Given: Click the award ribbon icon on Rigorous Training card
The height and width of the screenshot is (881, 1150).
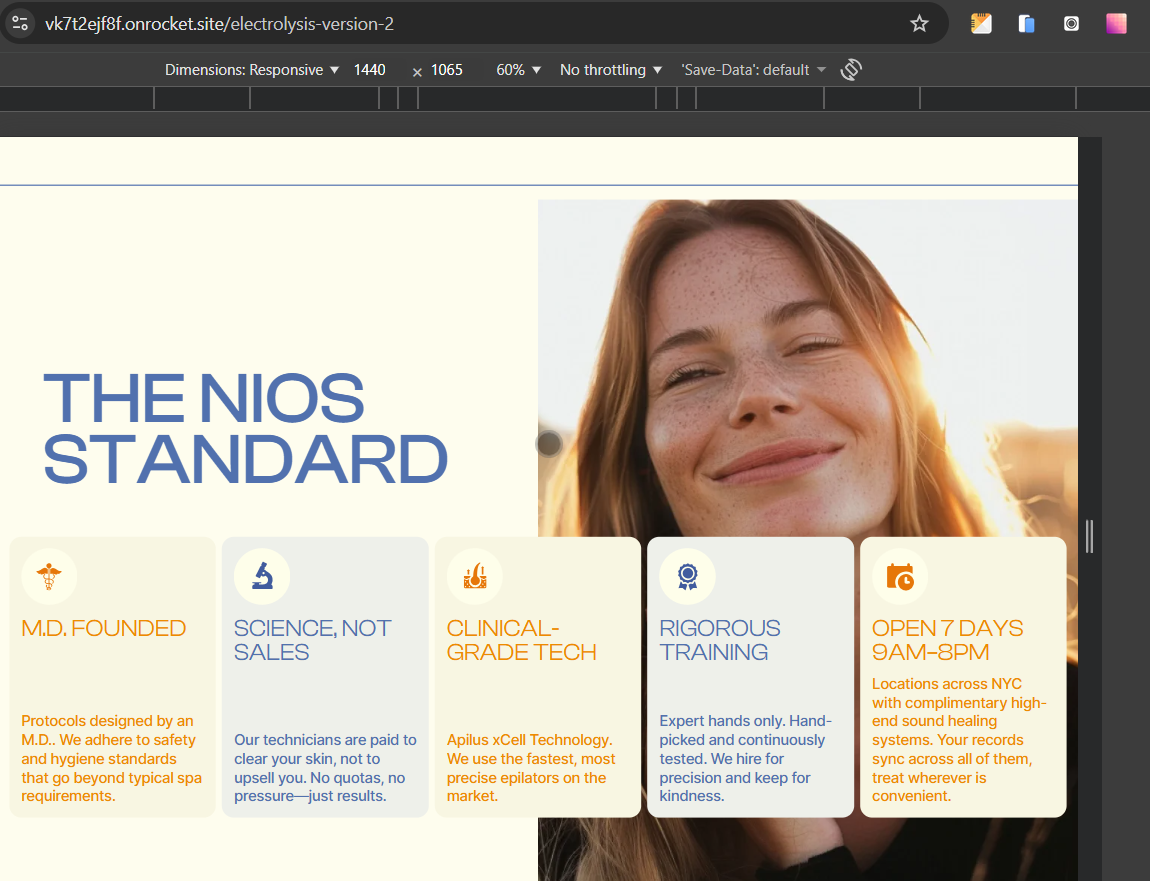Looking at the screenshot, I should click(687, 577).
